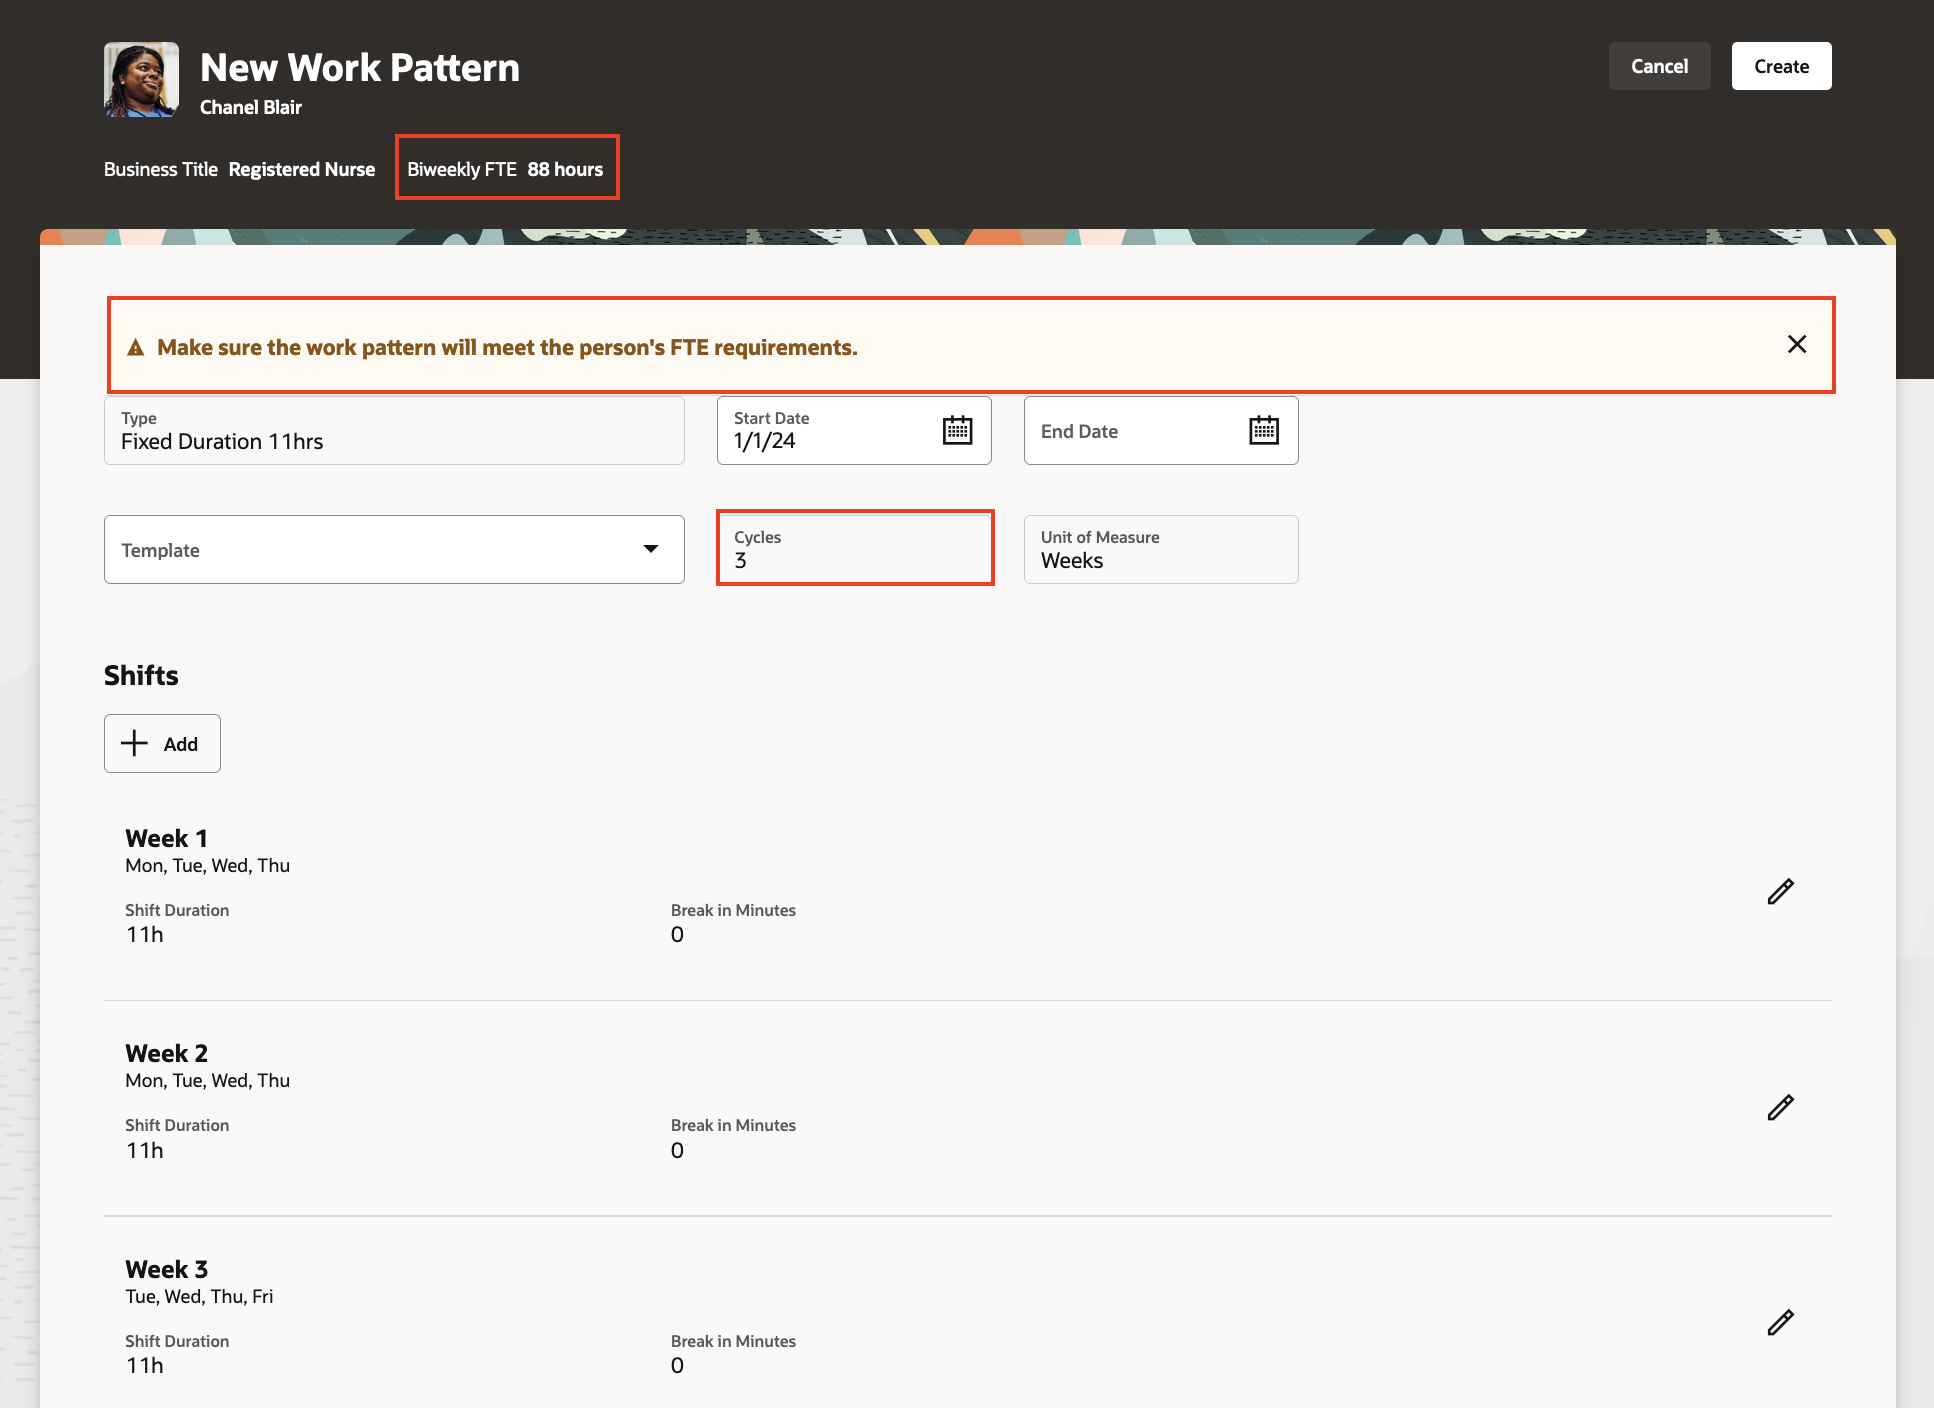Expand the Template dropdown arrow
Viewport: 1934px width, 1408px height.
(651, 549)
